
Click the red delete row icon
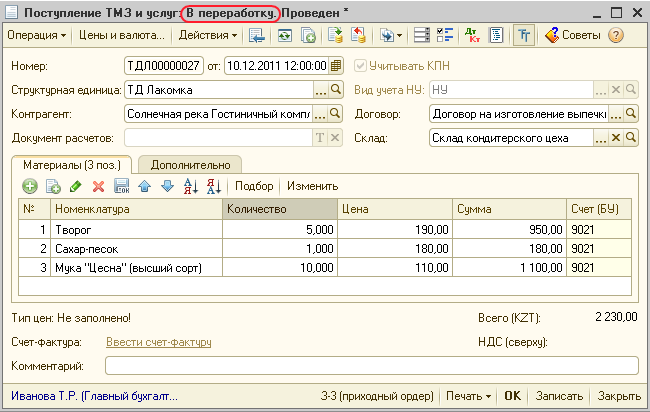(x=98, y=186)
